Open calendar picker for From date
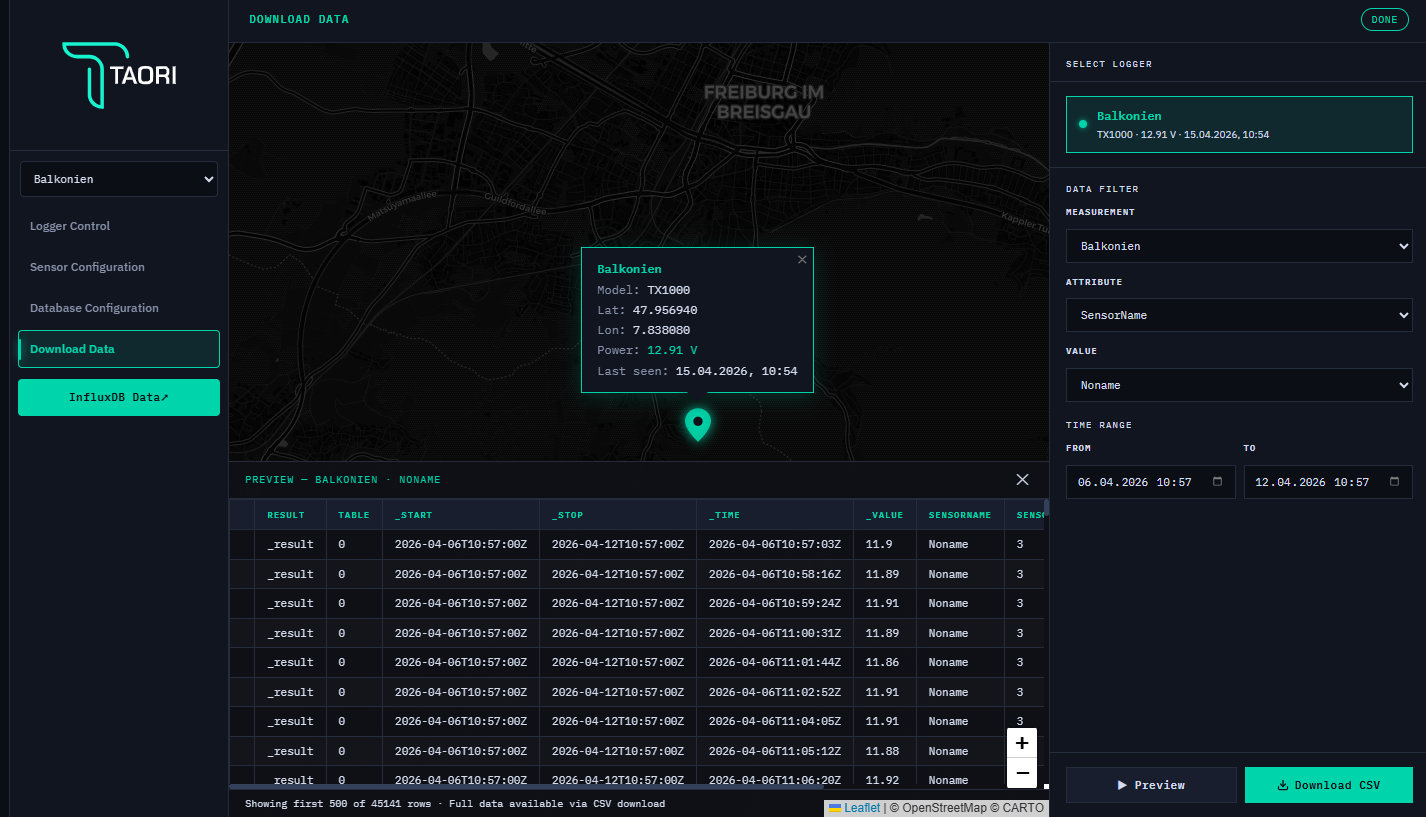Screen dimensions: 1426x817 [1217, 482]
